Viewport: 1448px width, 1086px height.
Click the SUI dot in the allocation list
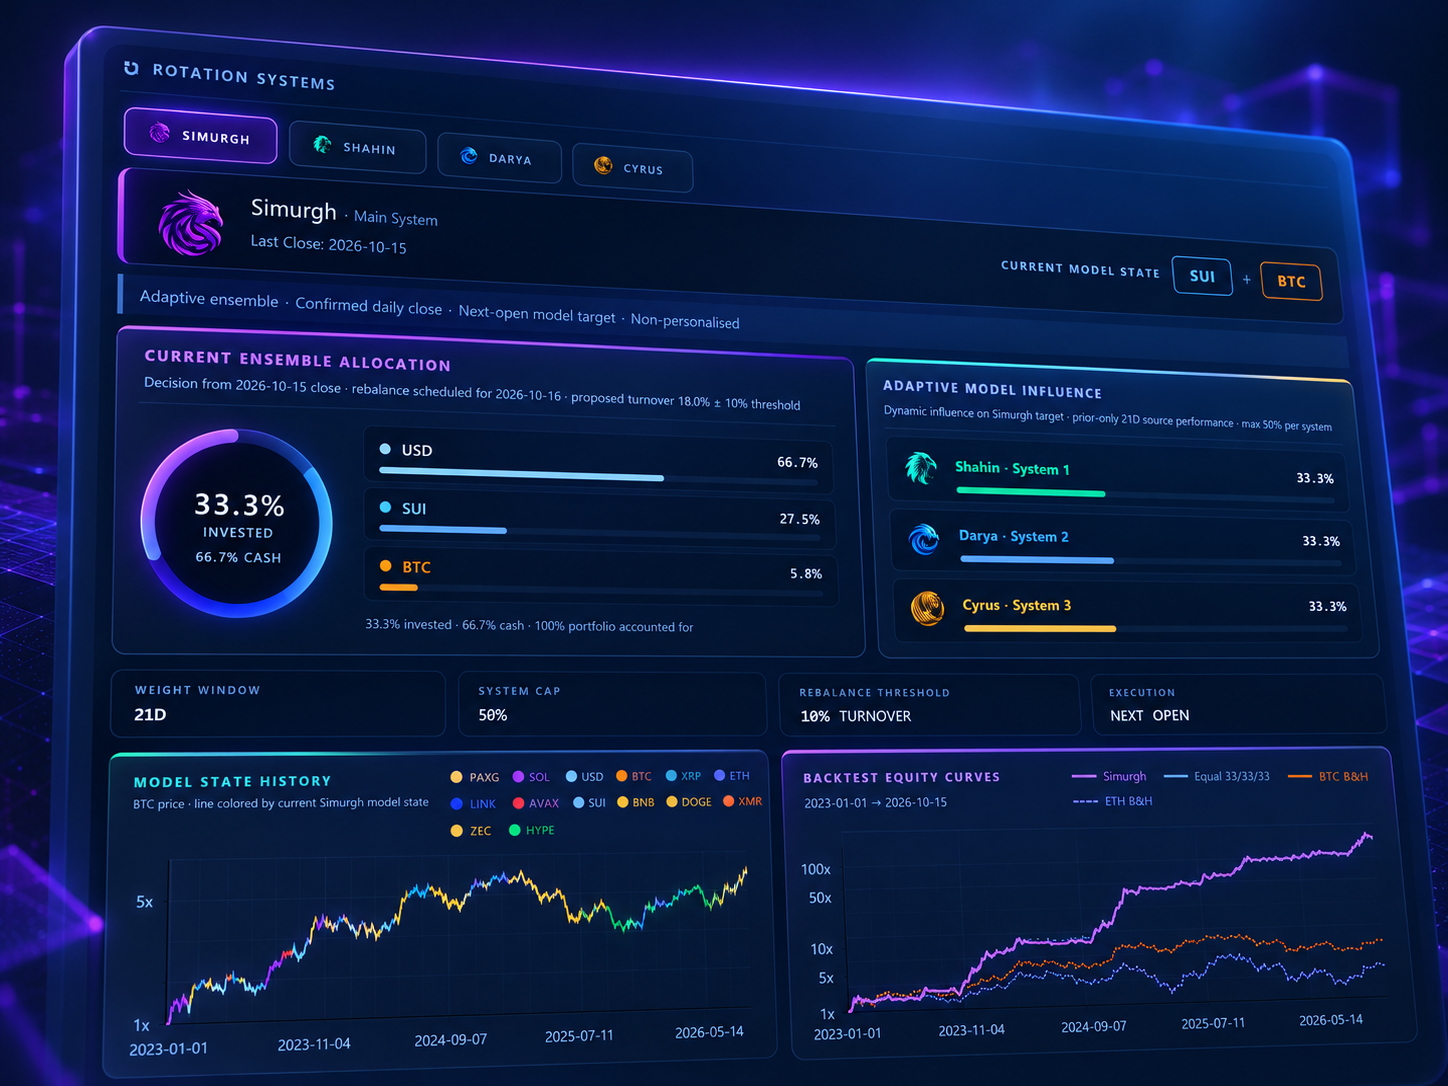385,507
